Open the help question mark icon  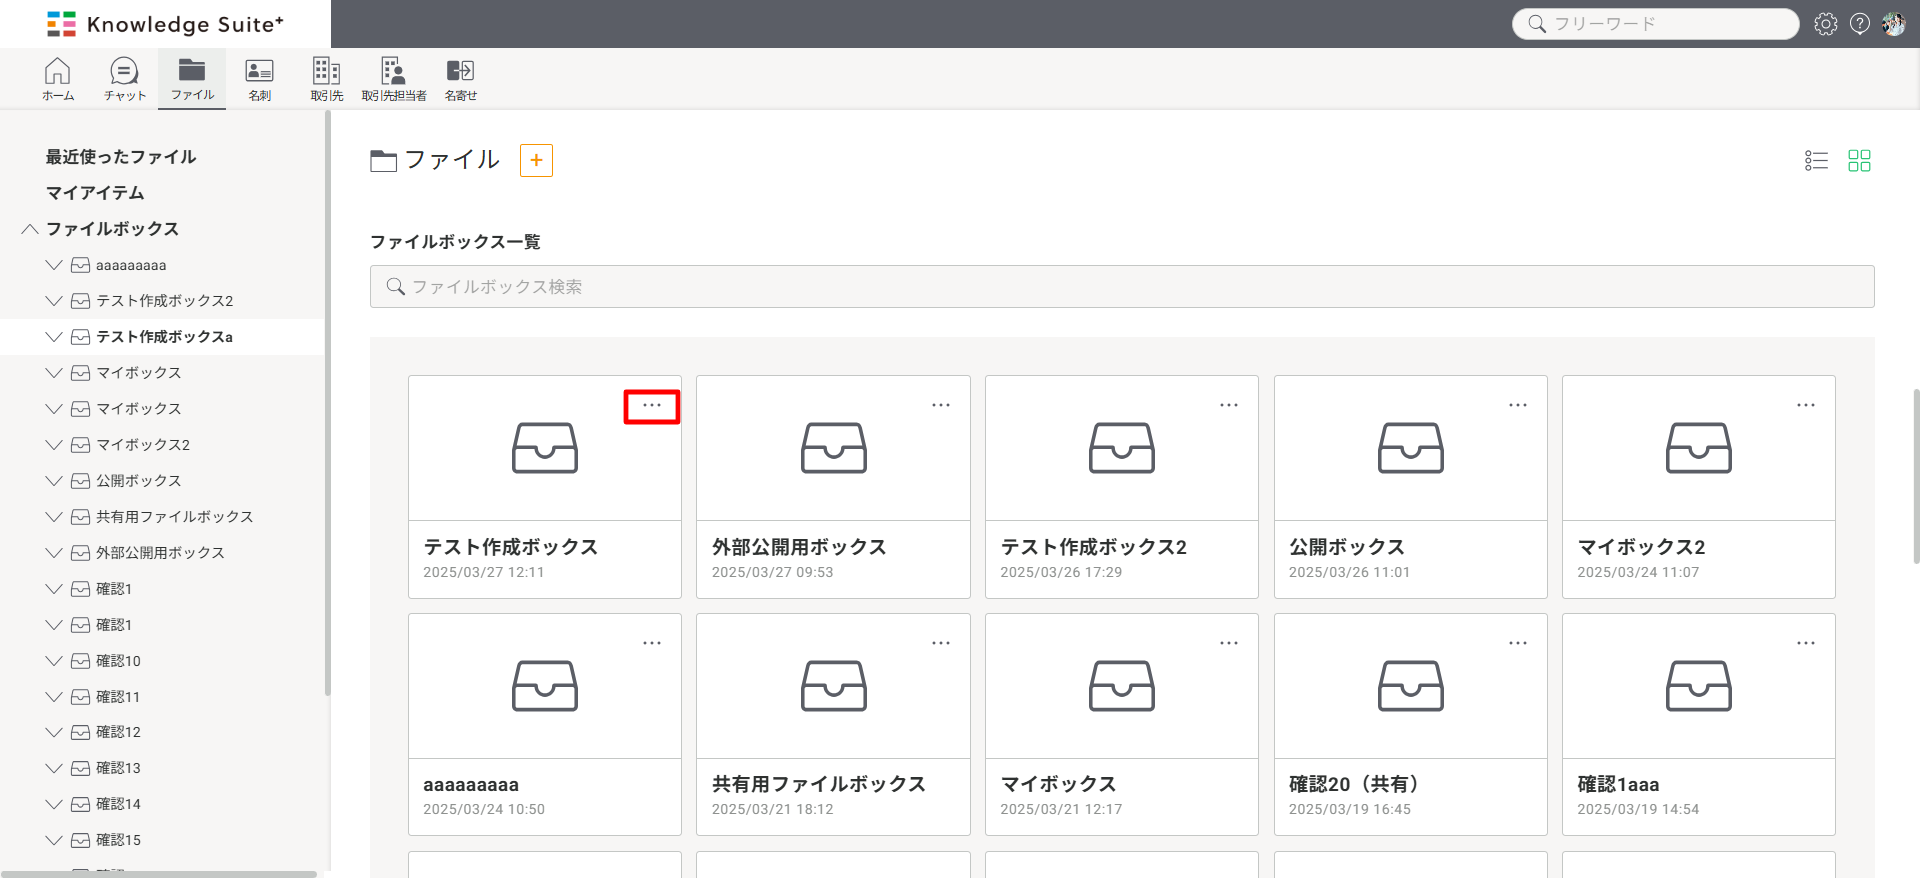(x=1860, y=24)
